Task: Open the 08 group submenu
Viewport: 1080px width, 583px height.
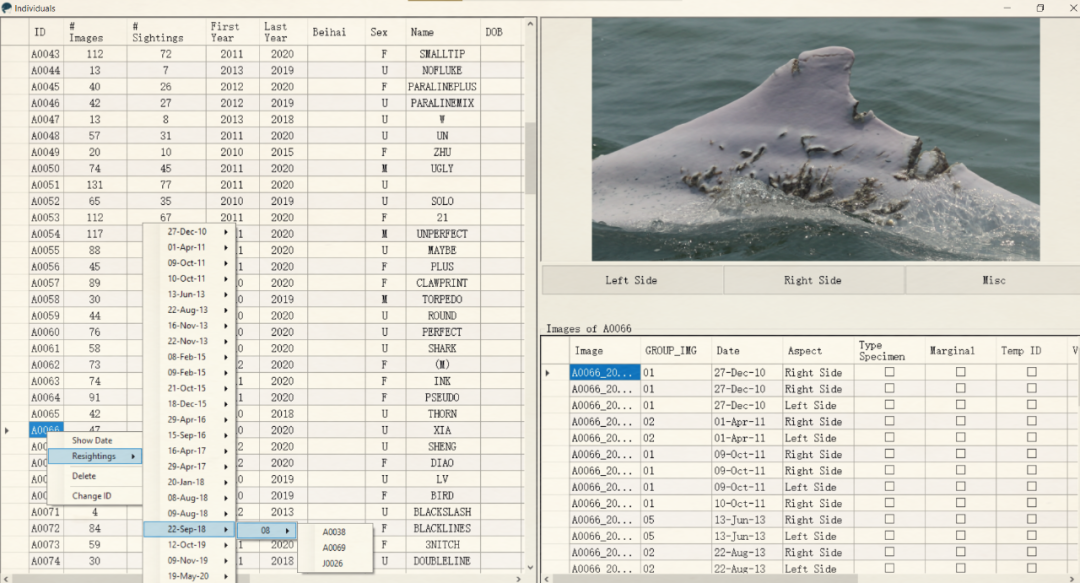Action: coord(267,530)
